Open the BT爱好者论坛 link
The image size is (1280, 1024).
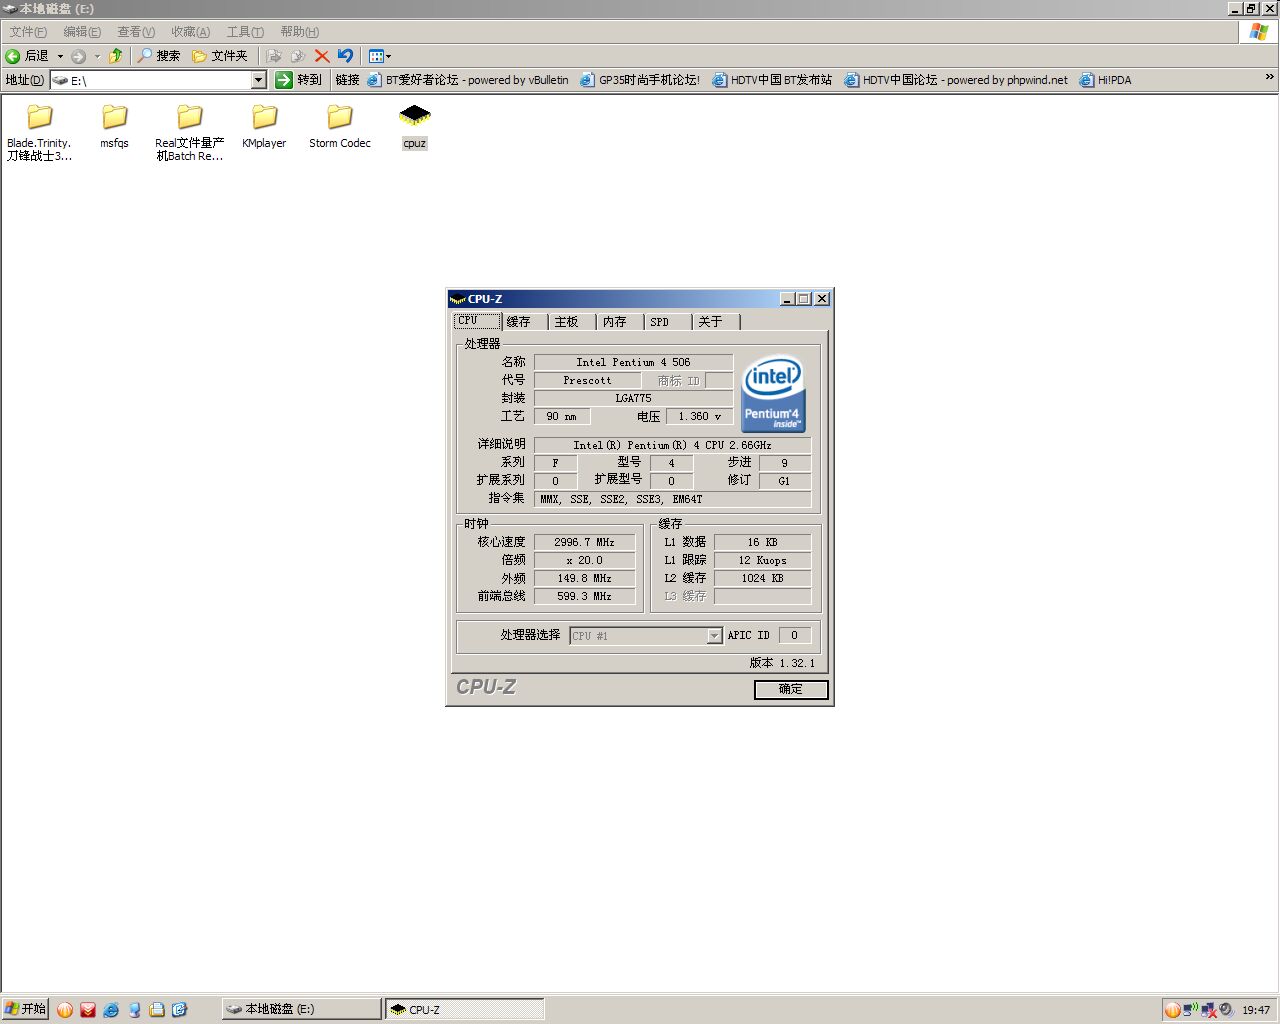(x=467, y=80)
